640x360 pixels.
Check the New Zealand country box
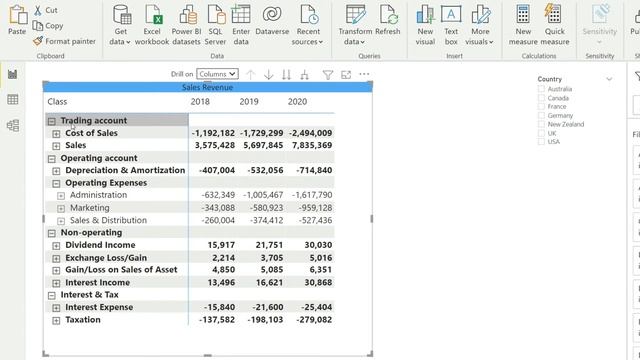541,124
